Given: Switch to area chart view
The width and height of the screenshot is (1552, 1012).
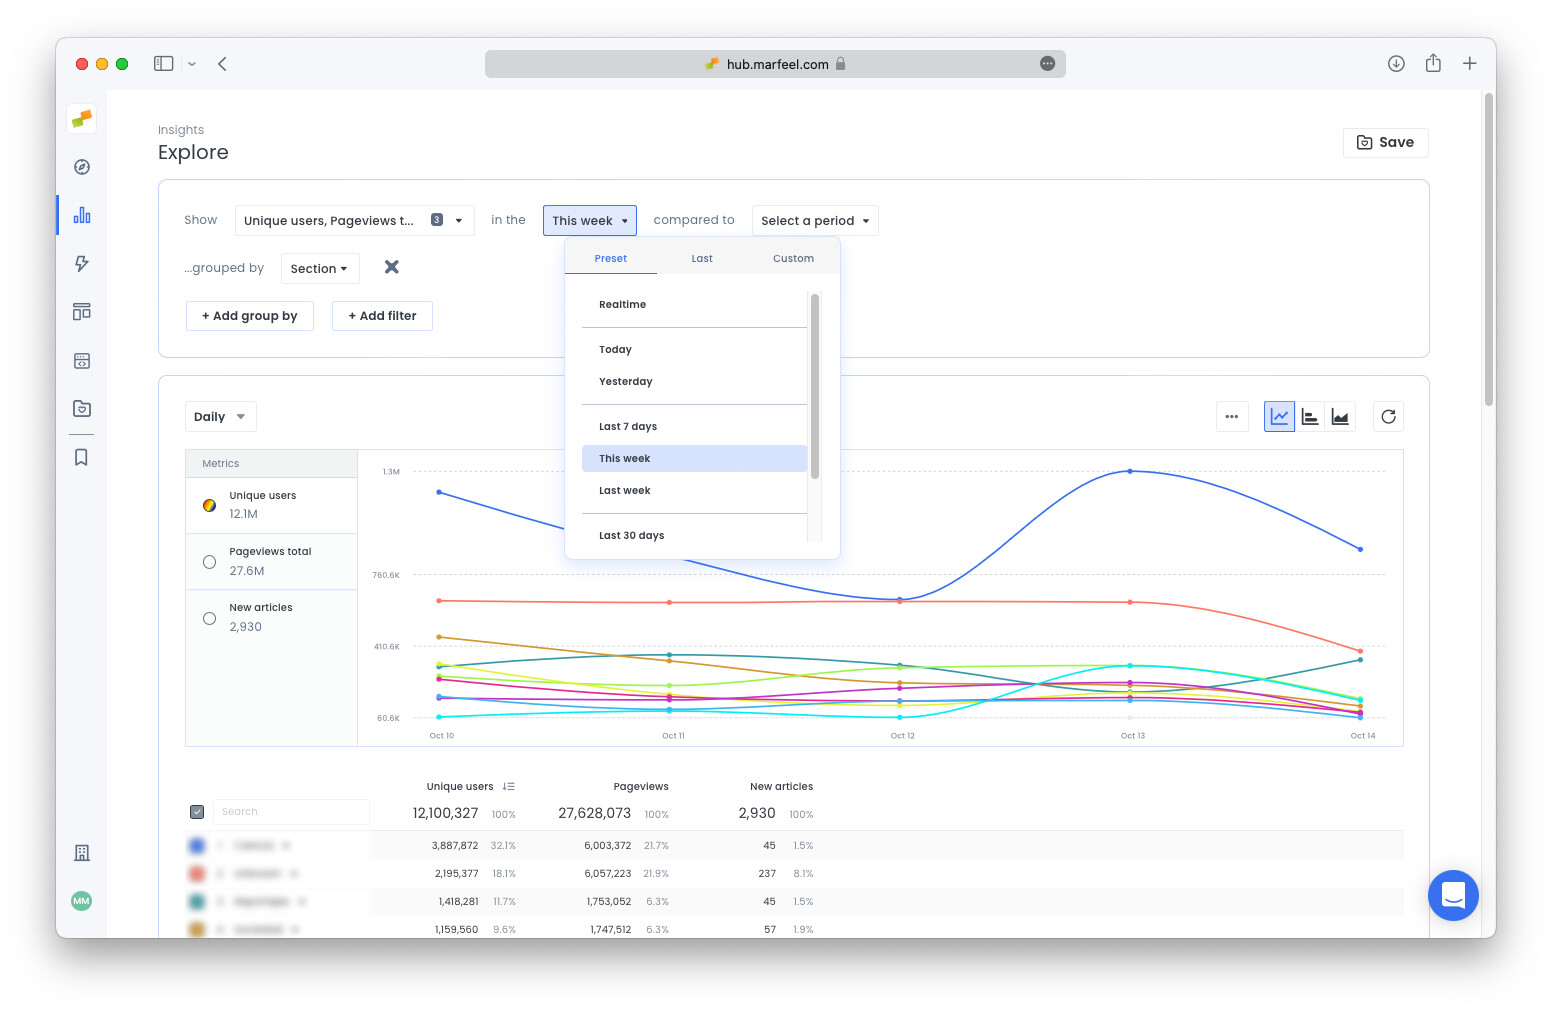Looking at the screenshot, I should [1340, 417].
